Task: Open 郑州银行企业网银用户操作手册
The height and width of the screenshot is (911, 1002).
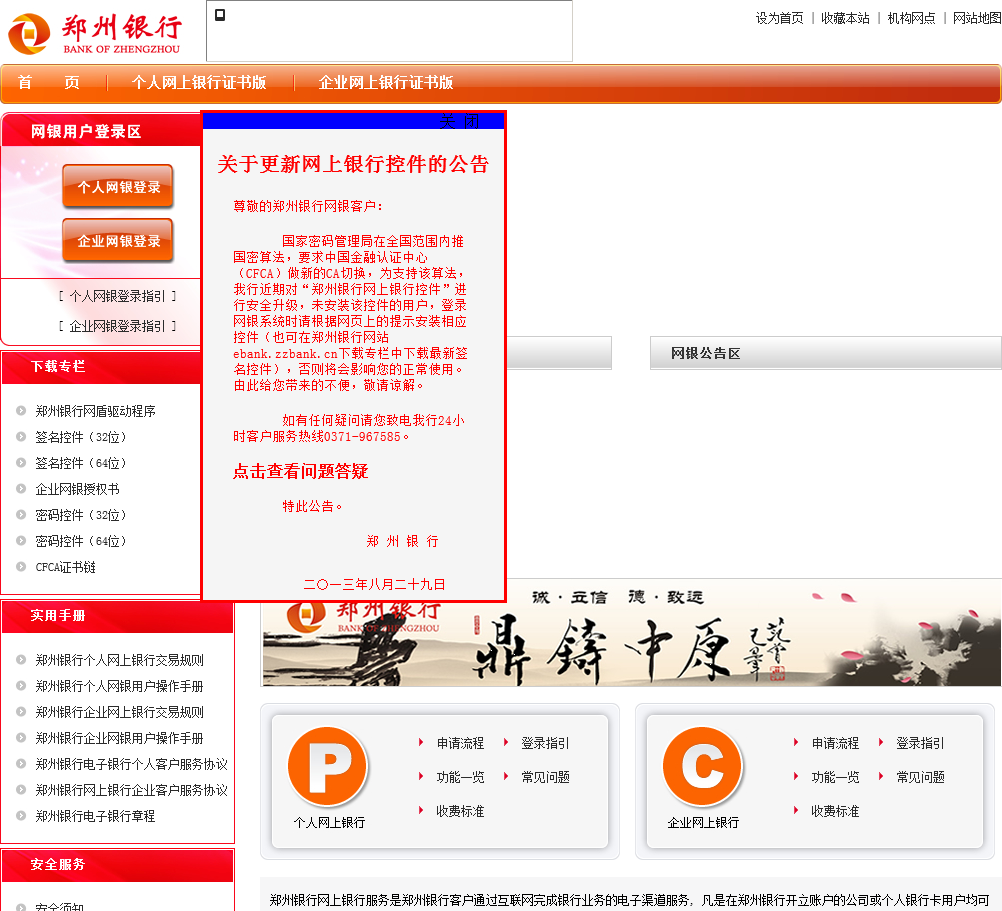Action: (119, 738)
